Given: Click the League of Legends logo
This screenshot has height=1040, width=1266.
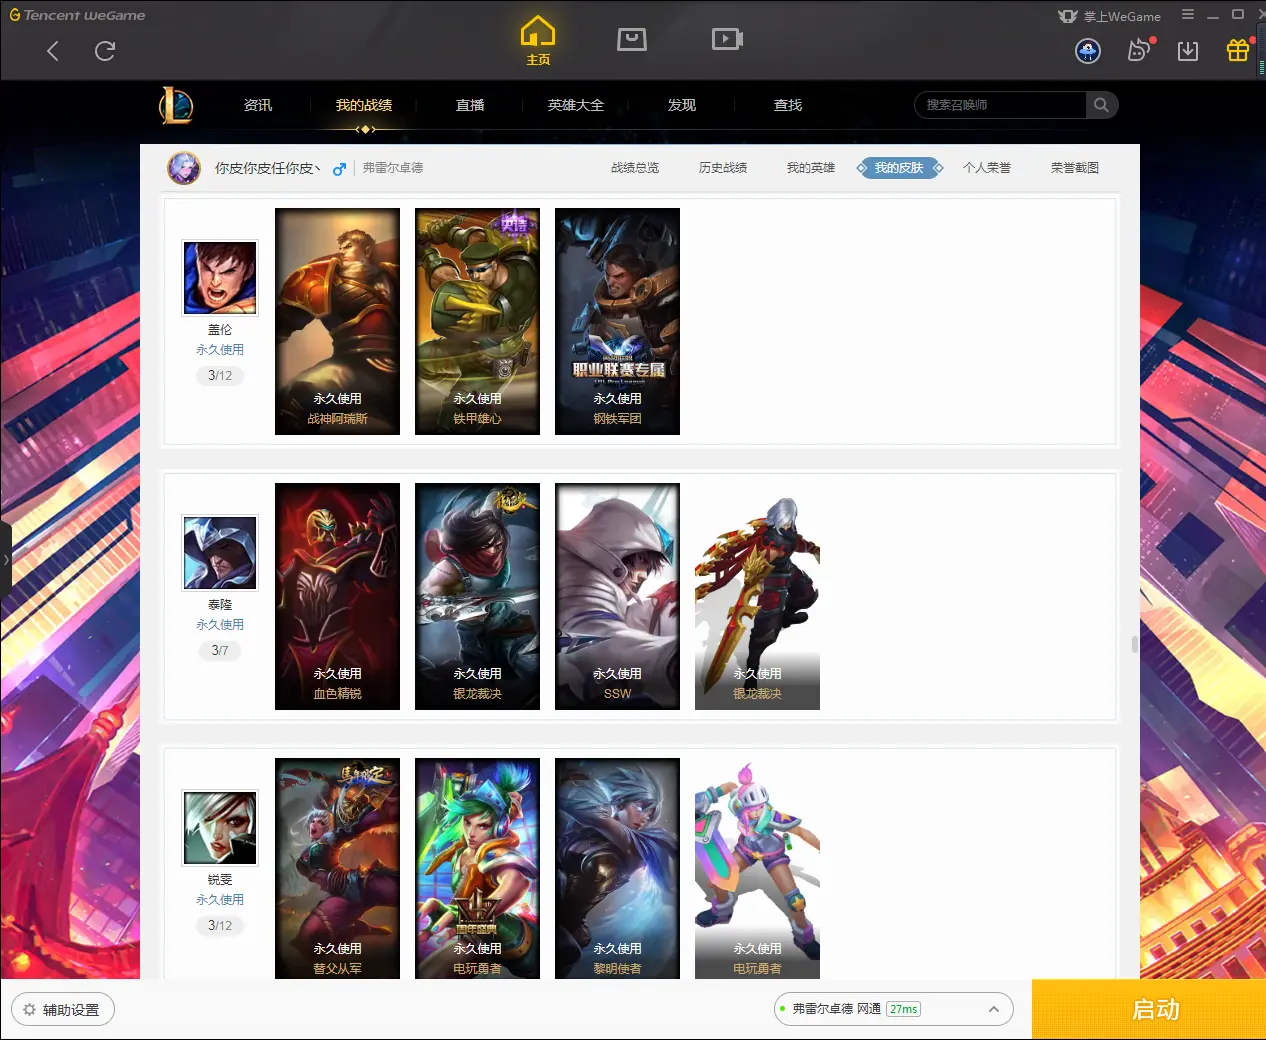Looking at the screenshot, I should click(x=176, y=105).
